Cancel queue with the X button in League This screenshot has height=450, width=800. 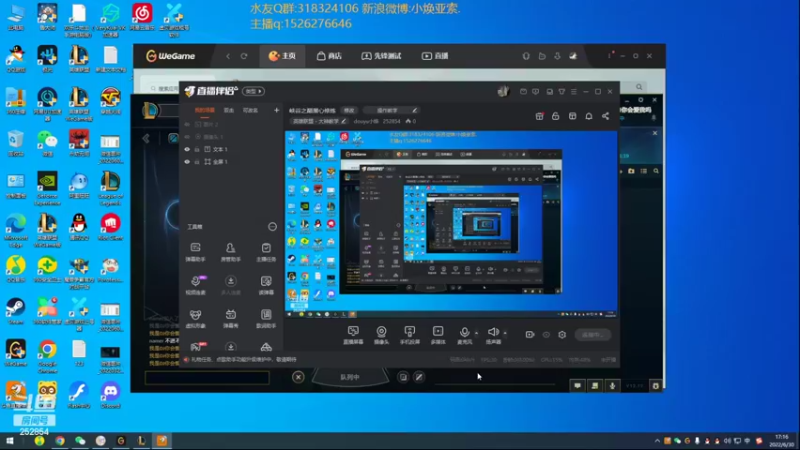click(x=298, y=377)
